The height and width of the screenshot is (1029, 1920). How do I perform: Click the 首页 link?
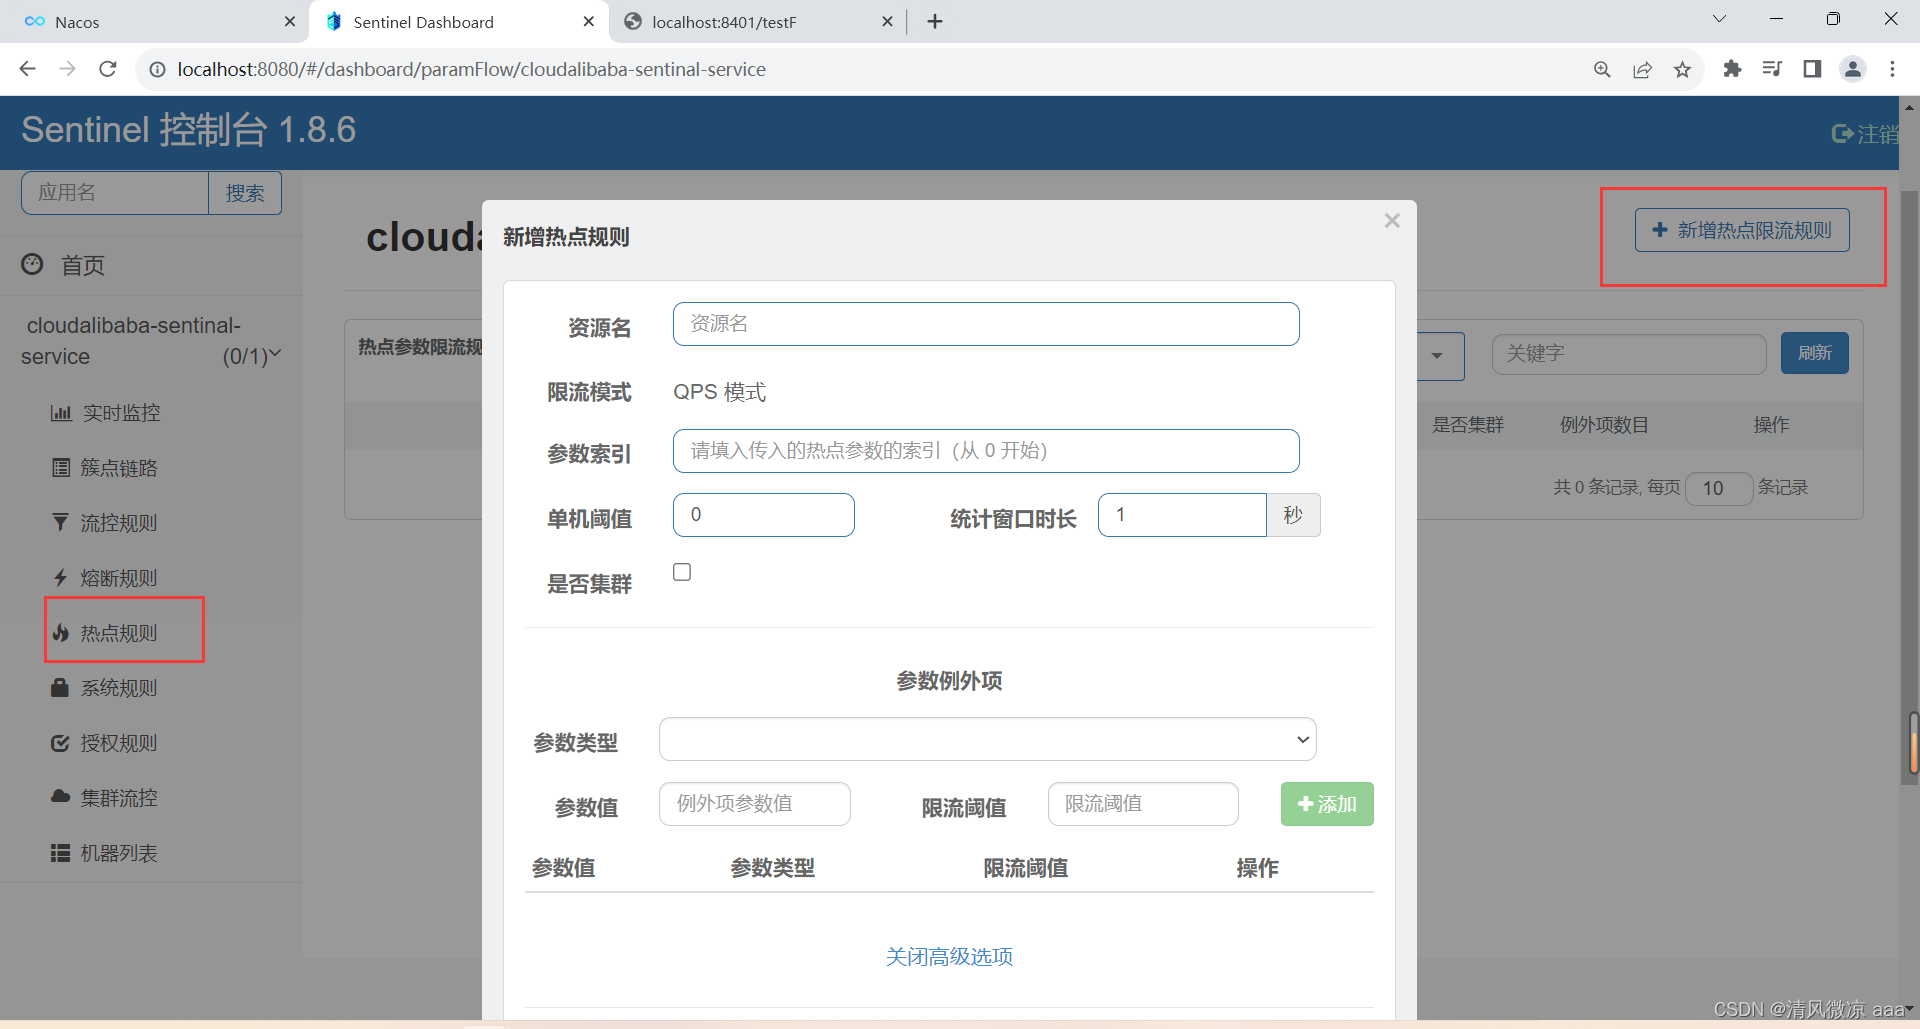coord(83,265)
